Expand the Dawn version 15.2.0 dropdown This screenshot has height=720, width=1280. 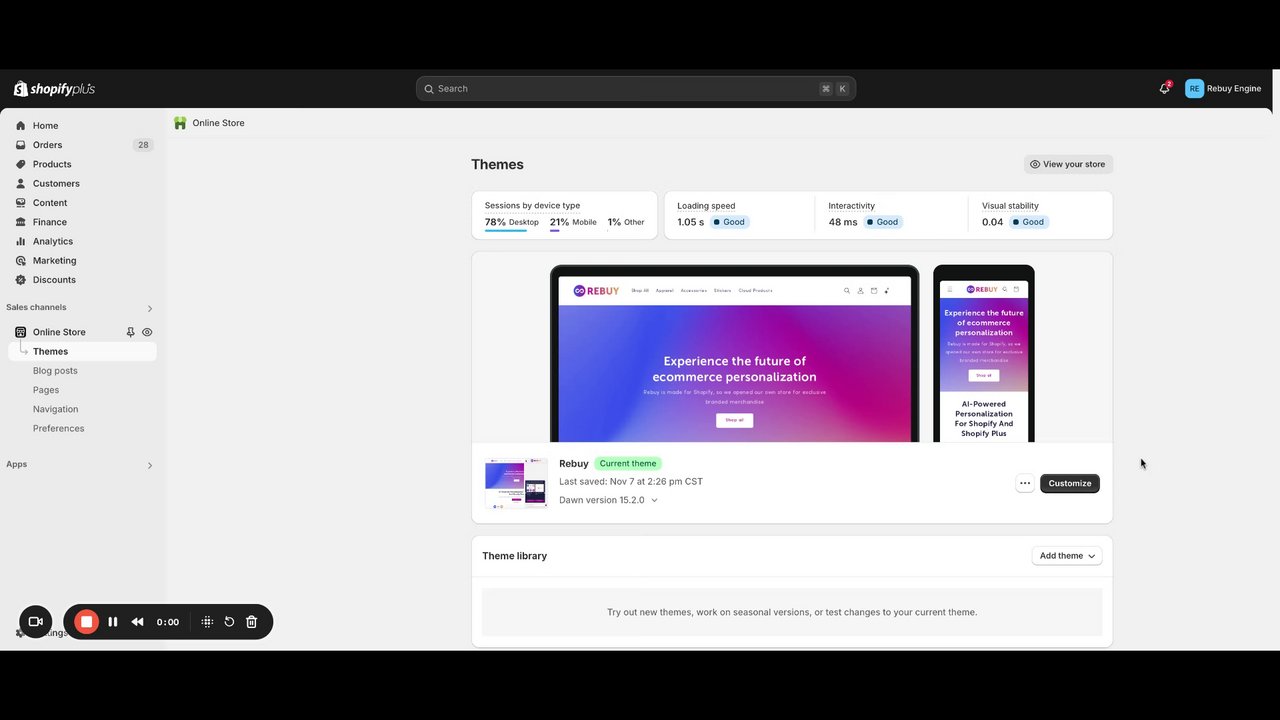click(x=608, y=500)
